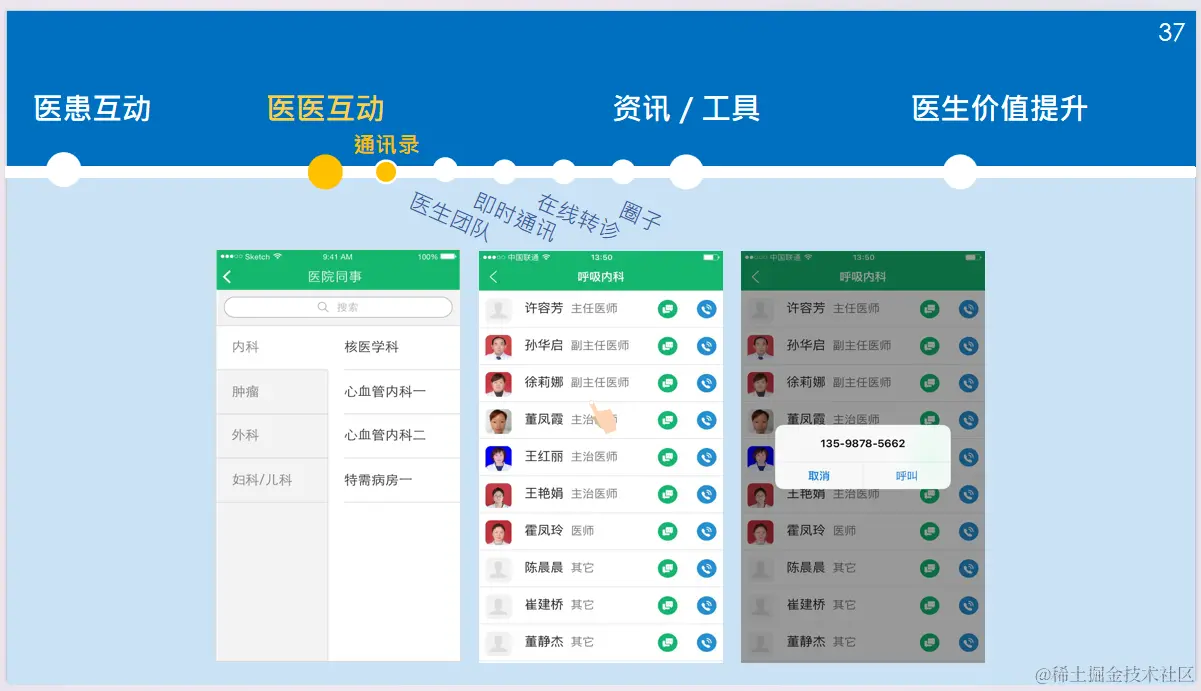Message 孙华启 via green chat icon, middle phone
This screenshot has height=691, width=1201.
tap(668, 346)
